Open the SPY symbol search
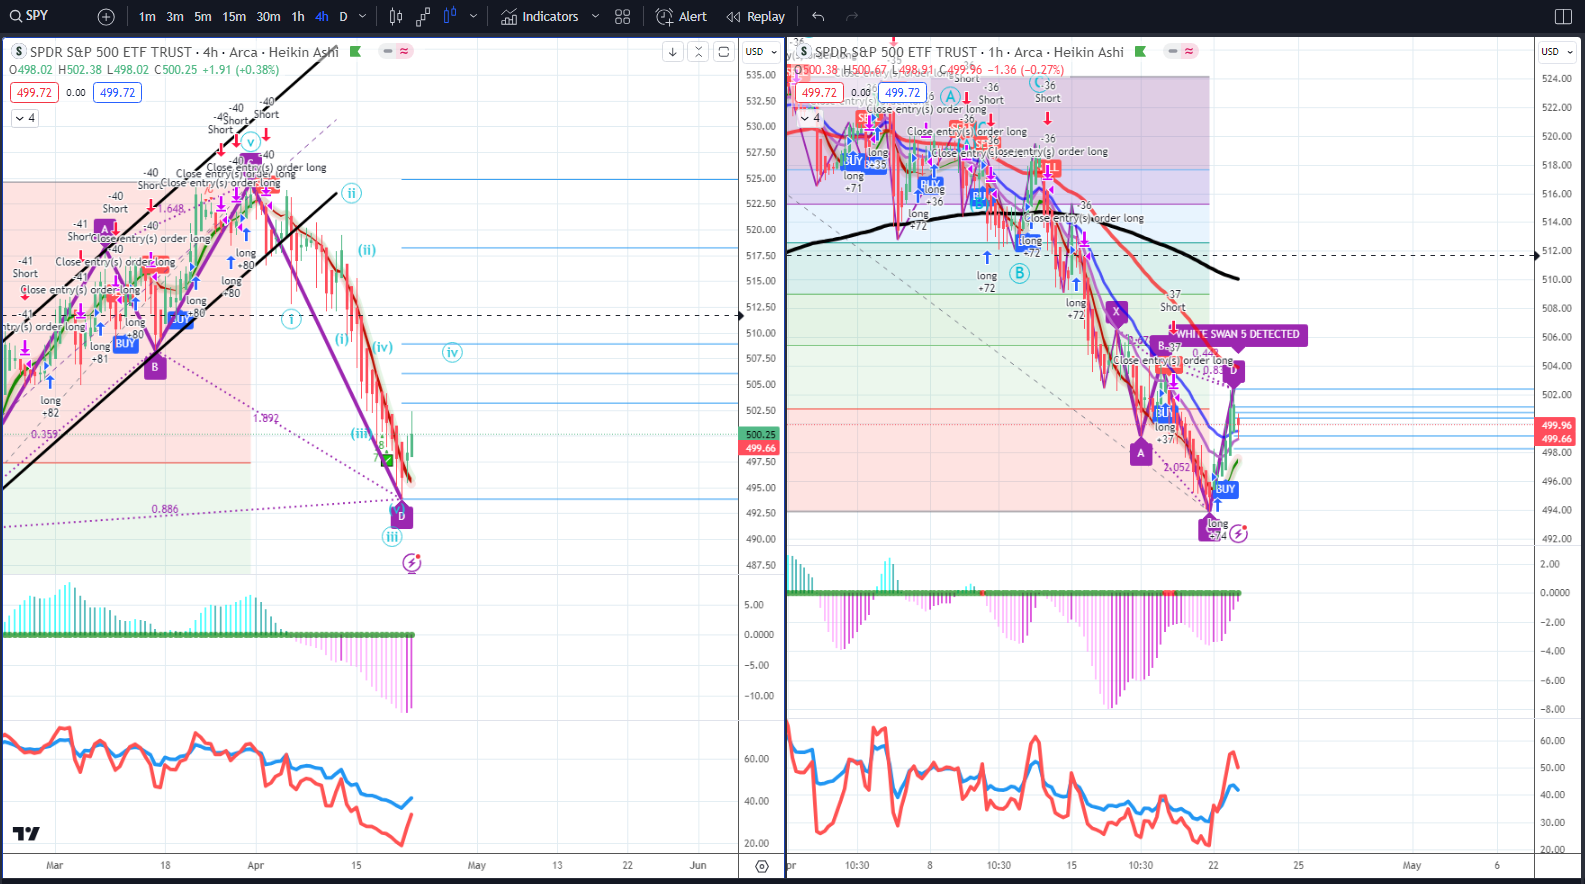 click(x=29, y=16)
